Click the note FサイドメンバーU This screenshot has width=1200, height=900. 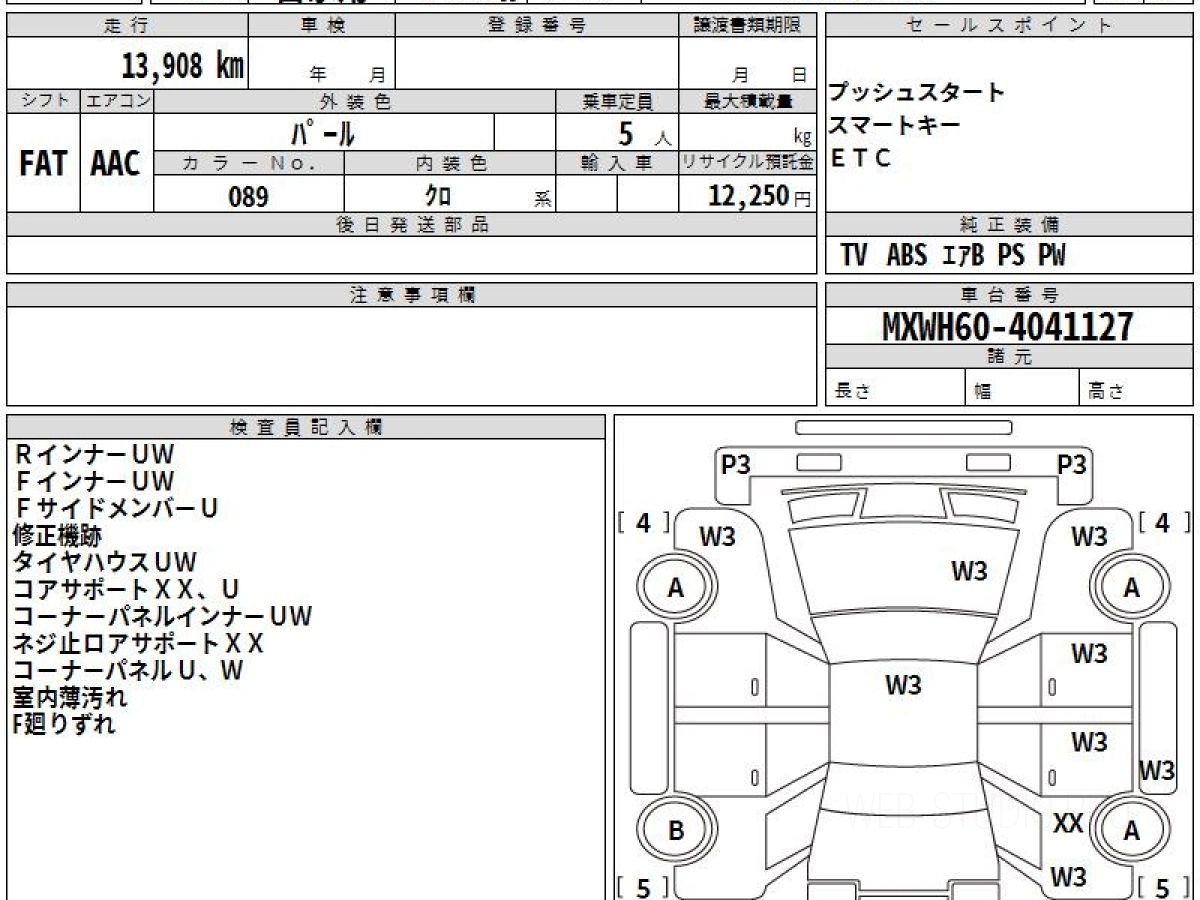click(x=116, y=509)
